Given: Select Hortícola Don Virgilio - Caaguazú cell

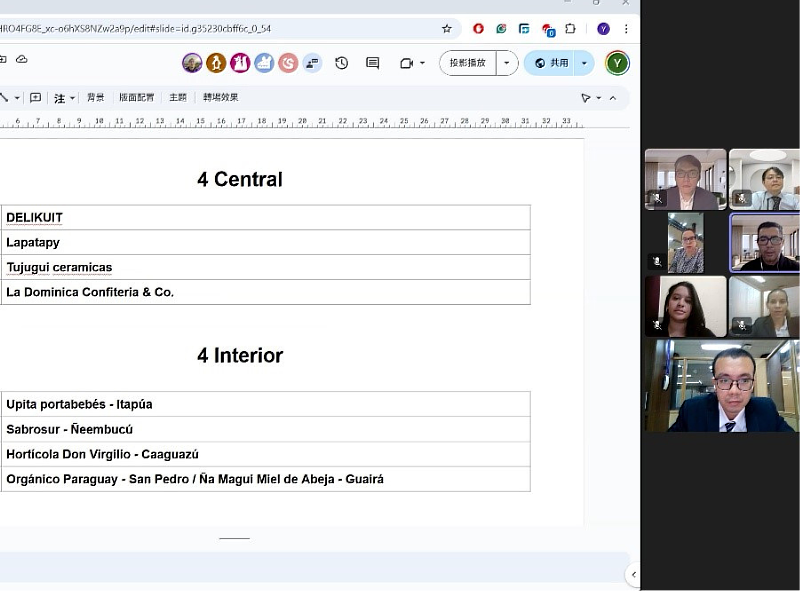Looking at the screenshot, I should click(265, 454).
